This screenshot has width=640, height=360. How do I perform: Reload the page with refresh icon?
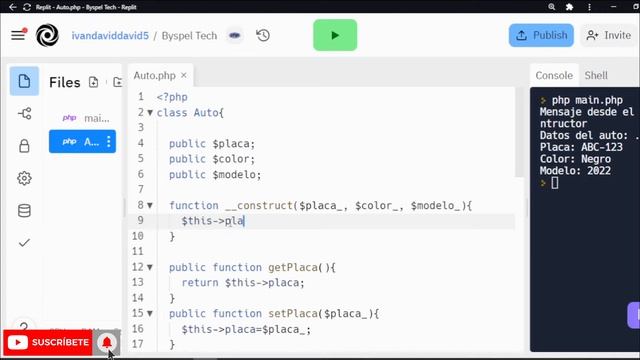(x=27, y=7)
